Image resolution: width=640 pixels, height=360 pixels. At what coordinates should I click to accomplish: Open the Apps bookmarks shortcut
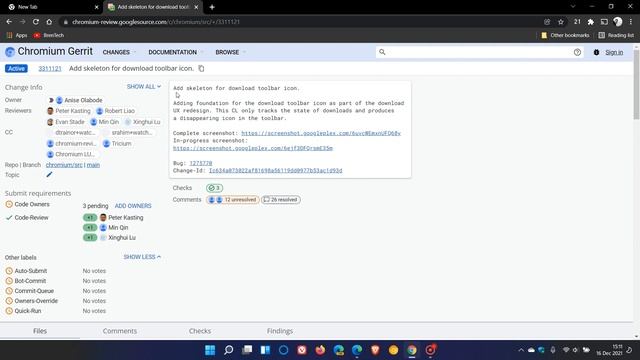click(17, 36)
